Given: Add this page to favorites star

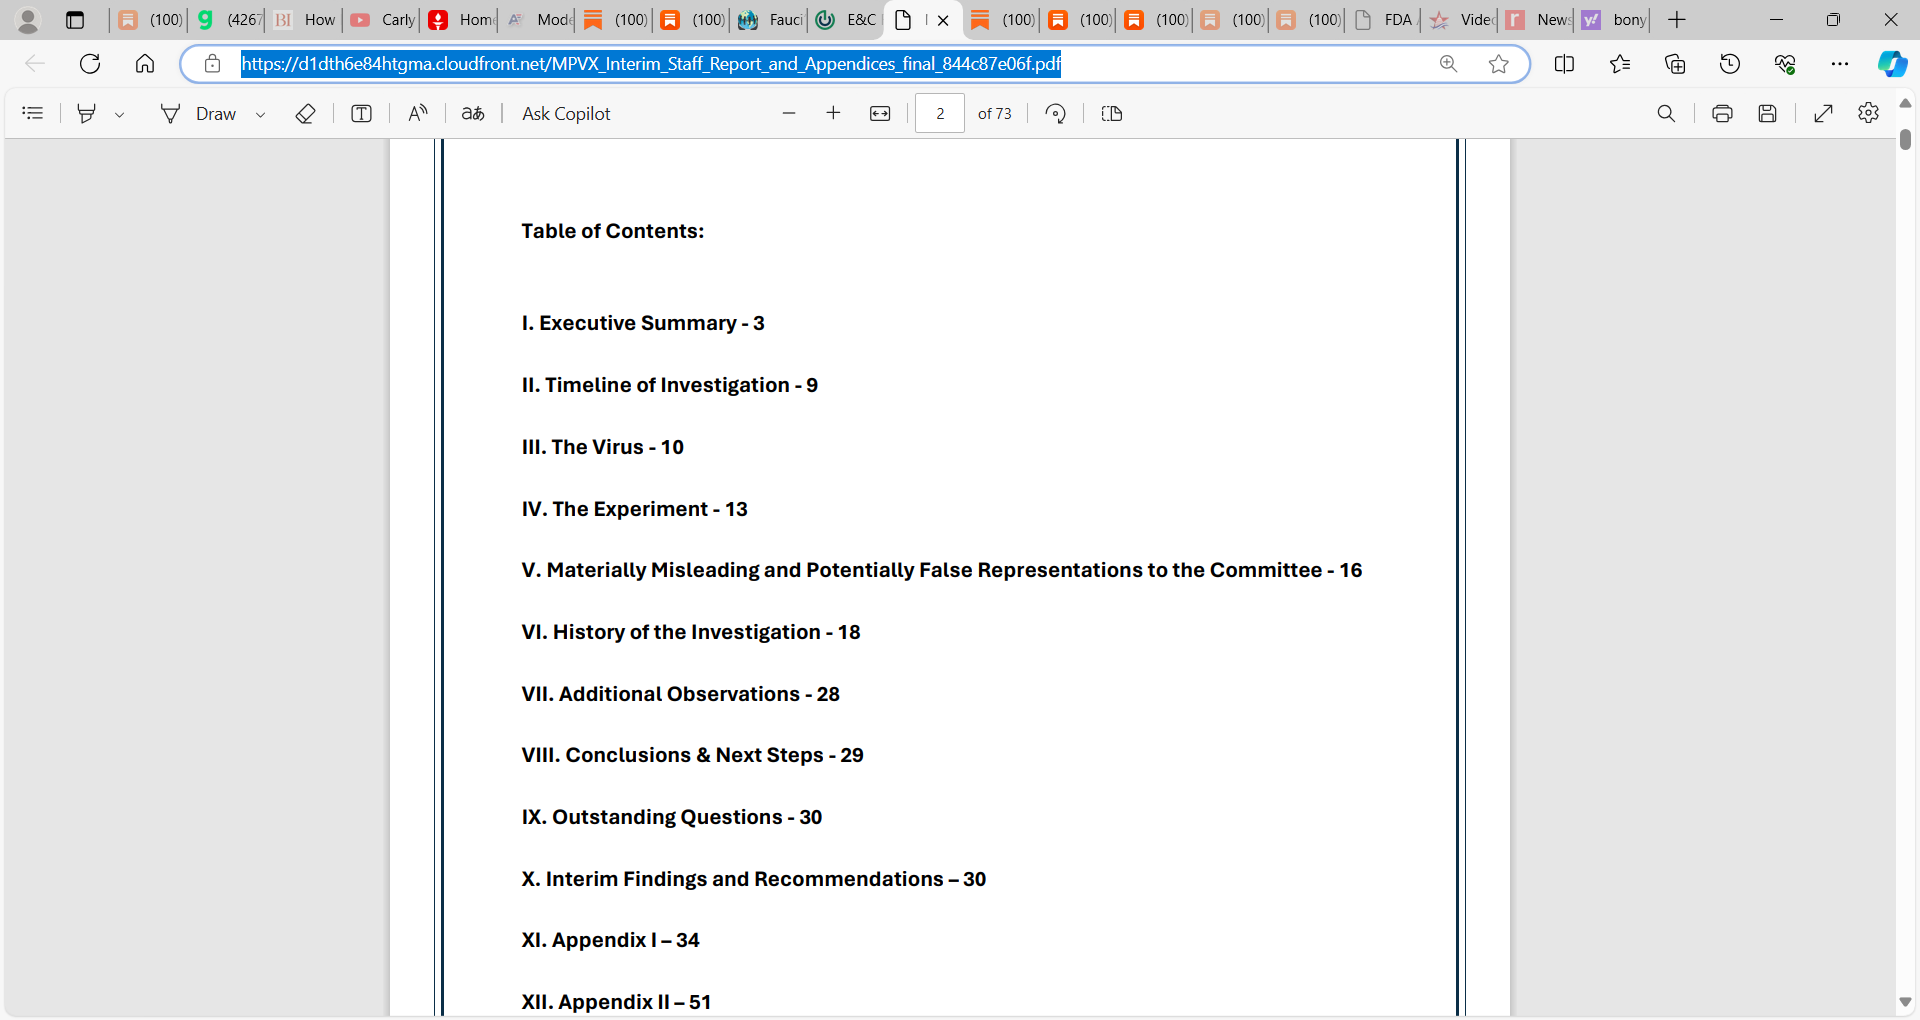Looking at the screenshot, I should point(1498,64).
